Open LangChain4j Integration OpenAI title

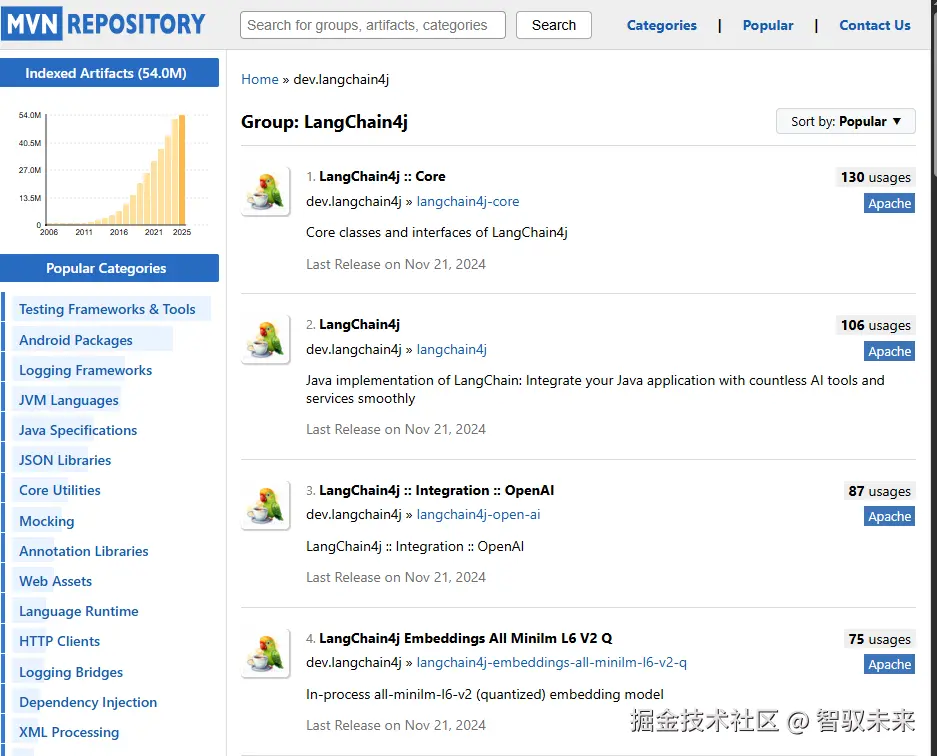(437, 491)
